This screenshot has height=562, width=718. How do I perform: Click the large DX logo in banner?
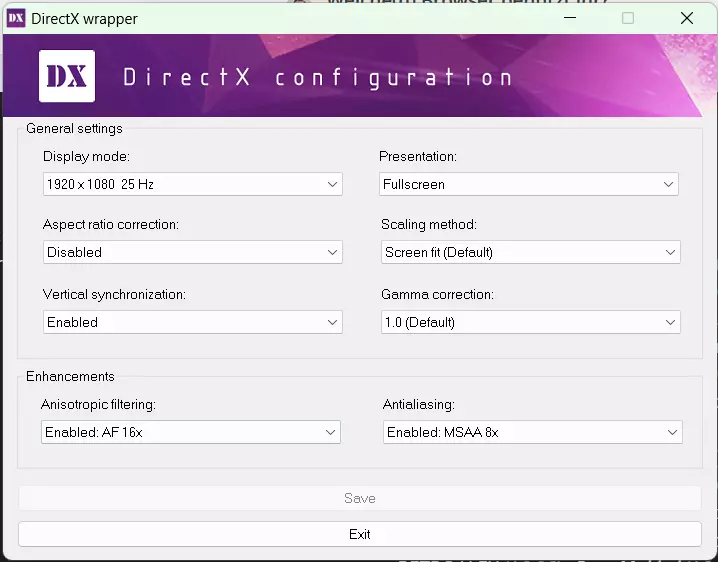tap(67, 76)
